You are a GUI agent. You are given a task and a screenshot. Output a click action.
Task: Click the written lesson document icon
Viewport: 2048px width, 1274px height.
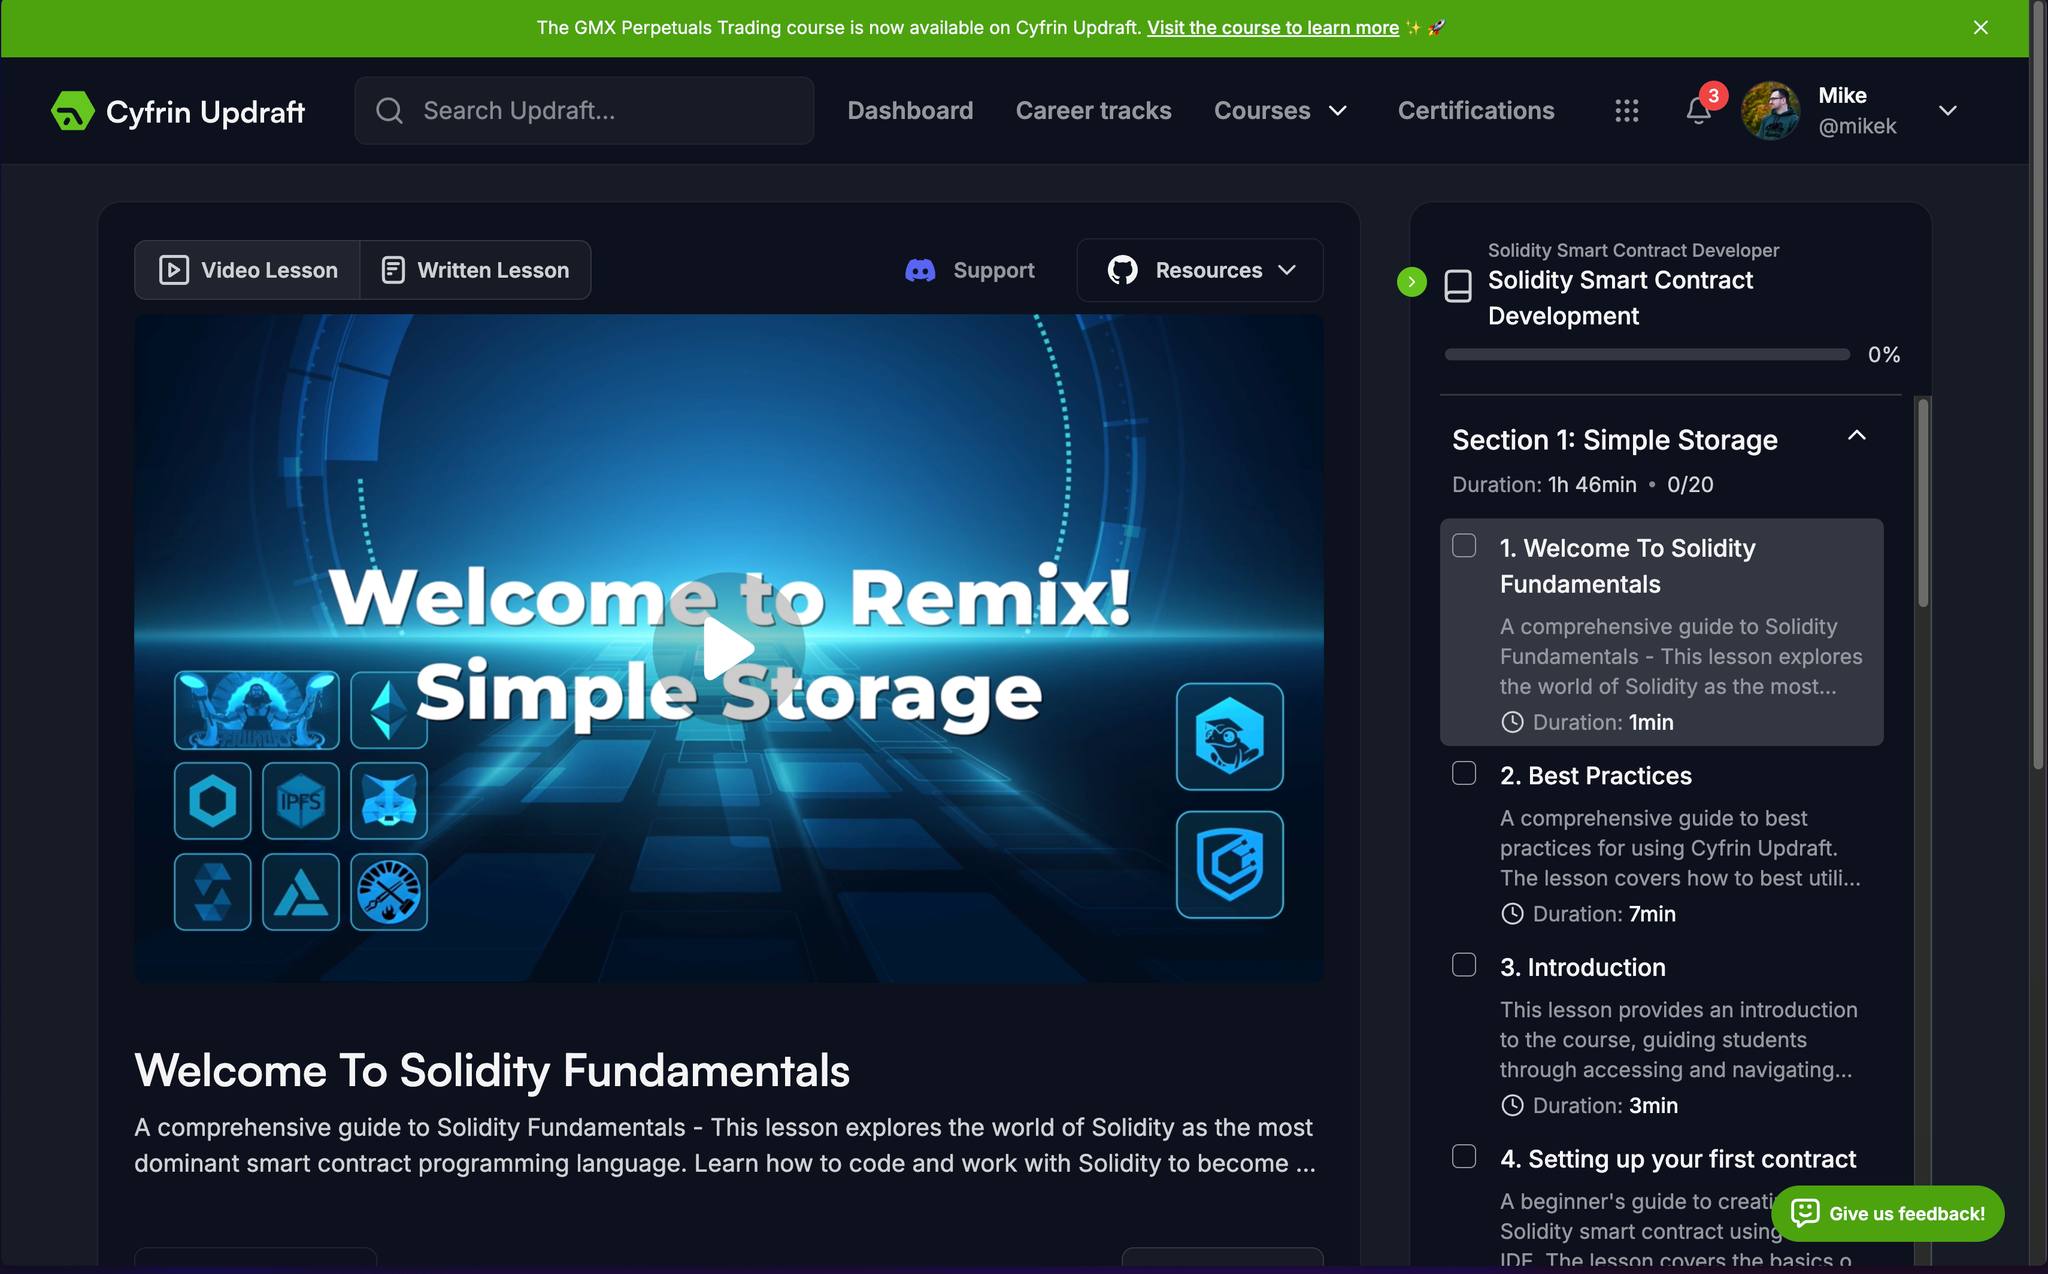(x=394, y=270)
